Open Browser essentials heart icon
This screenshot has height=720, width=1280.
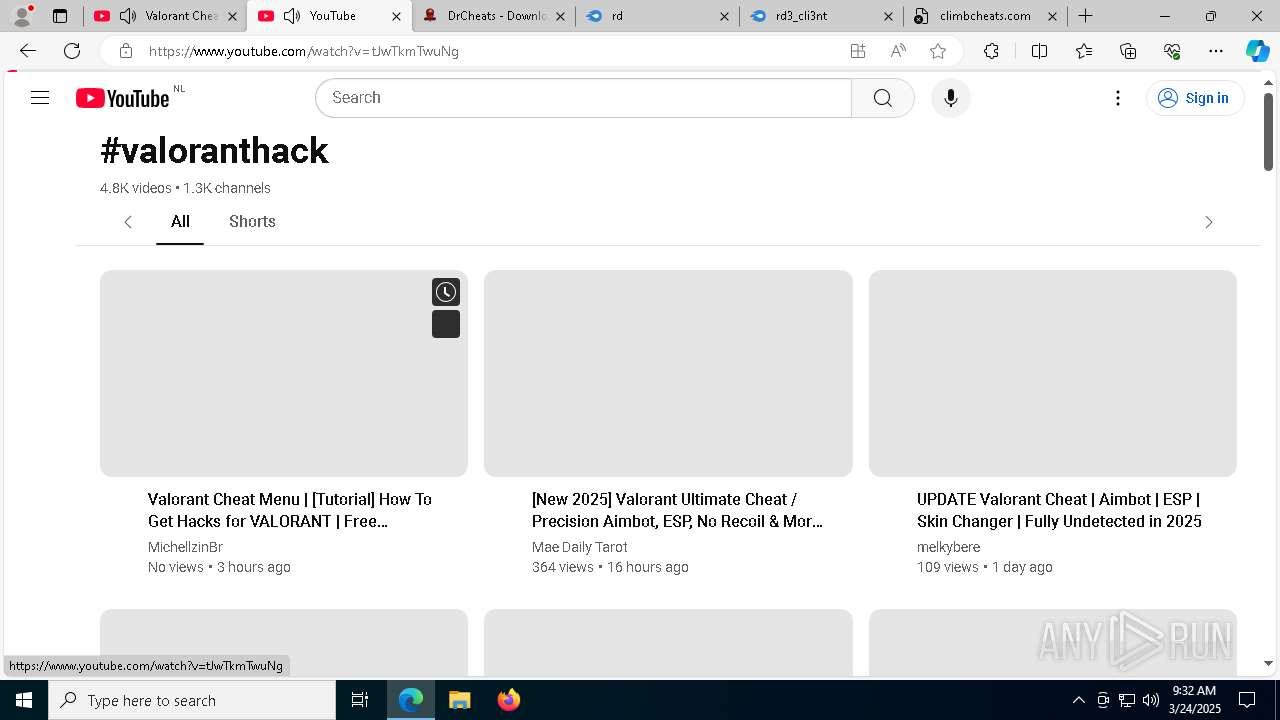click(x=1172, y=51)
